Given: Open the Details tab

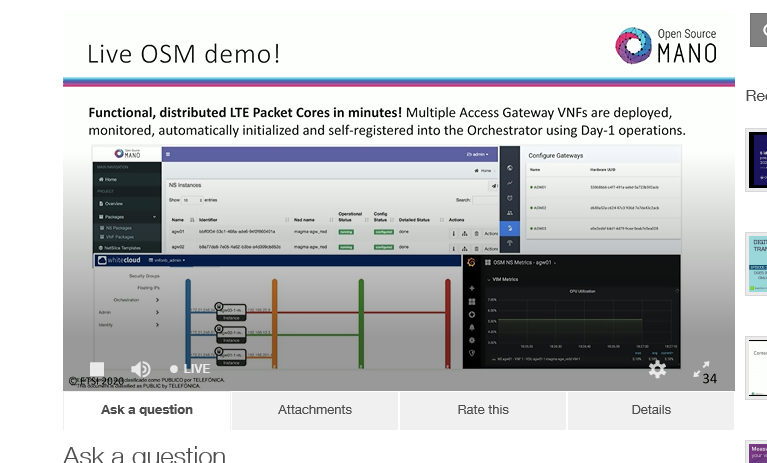Looking at the screenshot, I should pos(651,410).
